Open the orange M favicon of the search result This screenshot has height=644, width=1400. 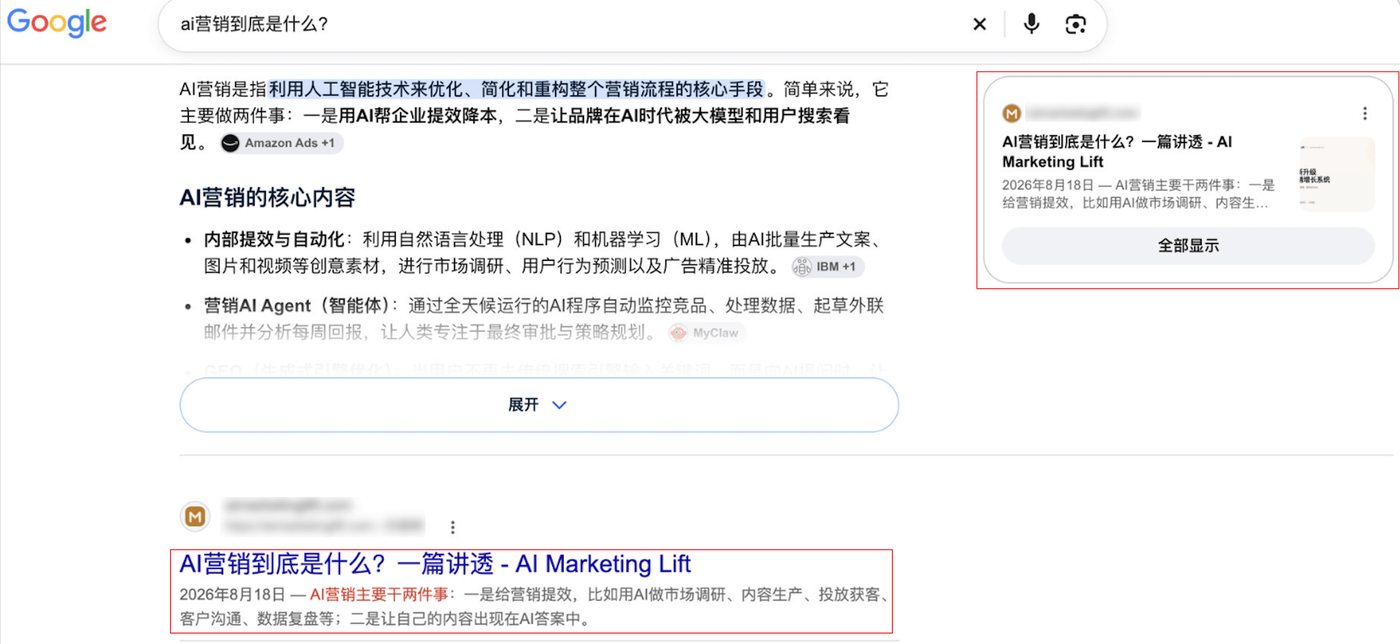click(x=195, y=517)
